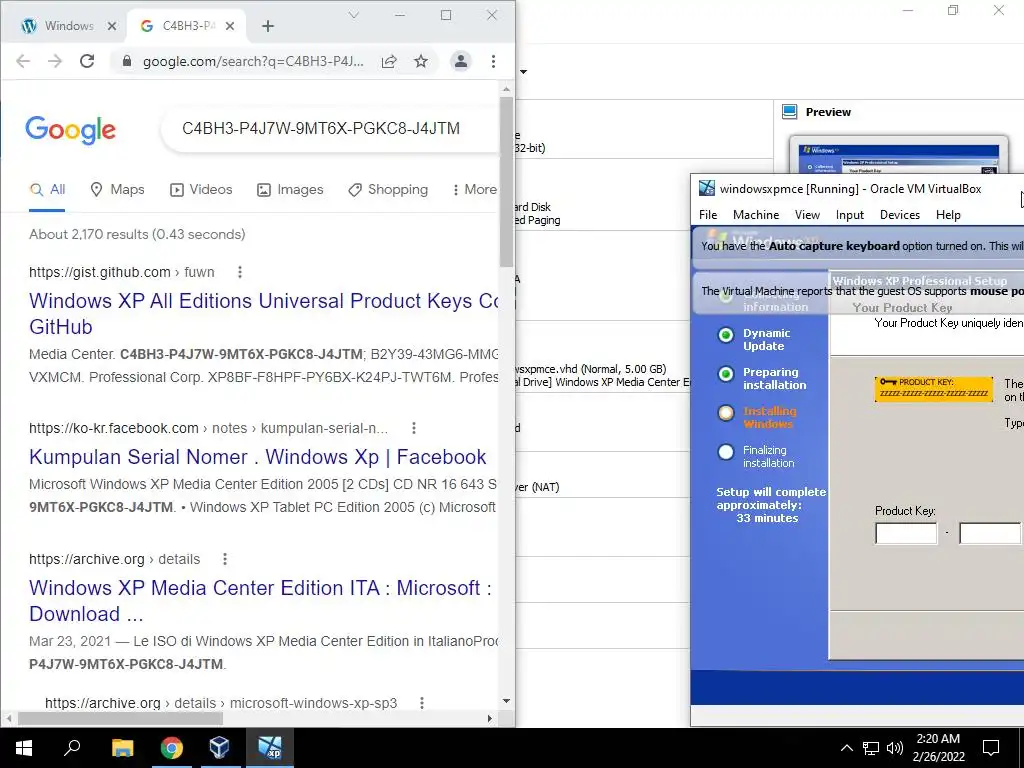Viewport: 1024px width, 768px height.
Task: Select the Shopping search tab
Action: point(388,189)
